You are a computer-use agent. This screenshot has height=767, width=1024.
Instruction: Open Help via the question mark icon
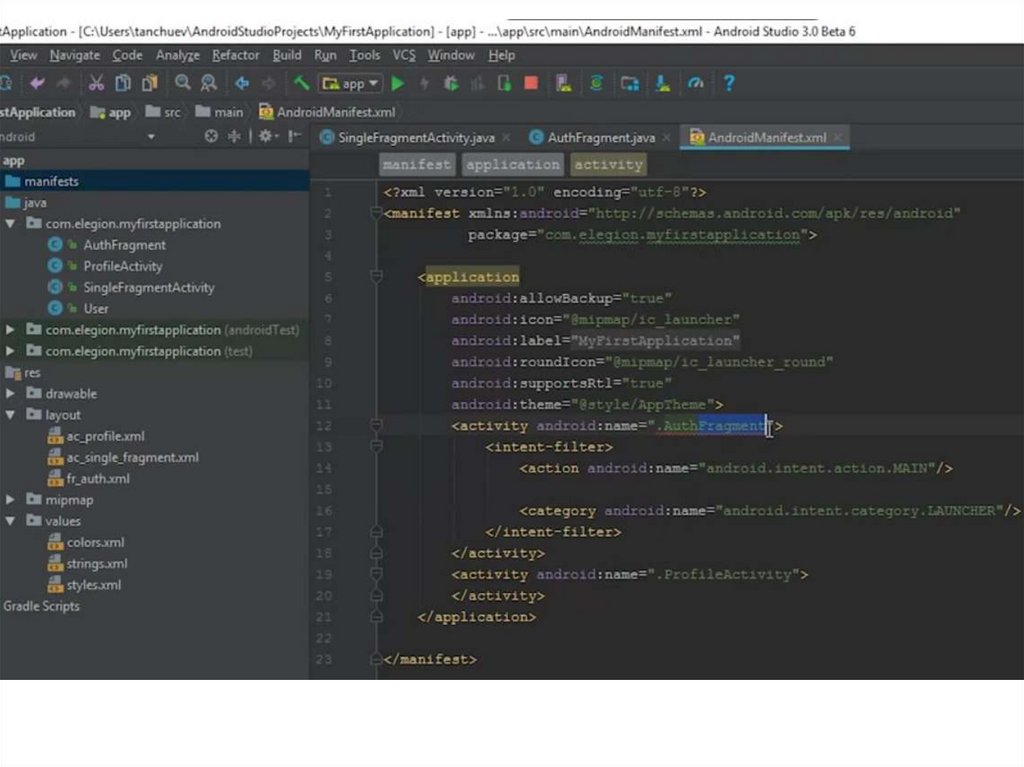[x=729, y=84]
